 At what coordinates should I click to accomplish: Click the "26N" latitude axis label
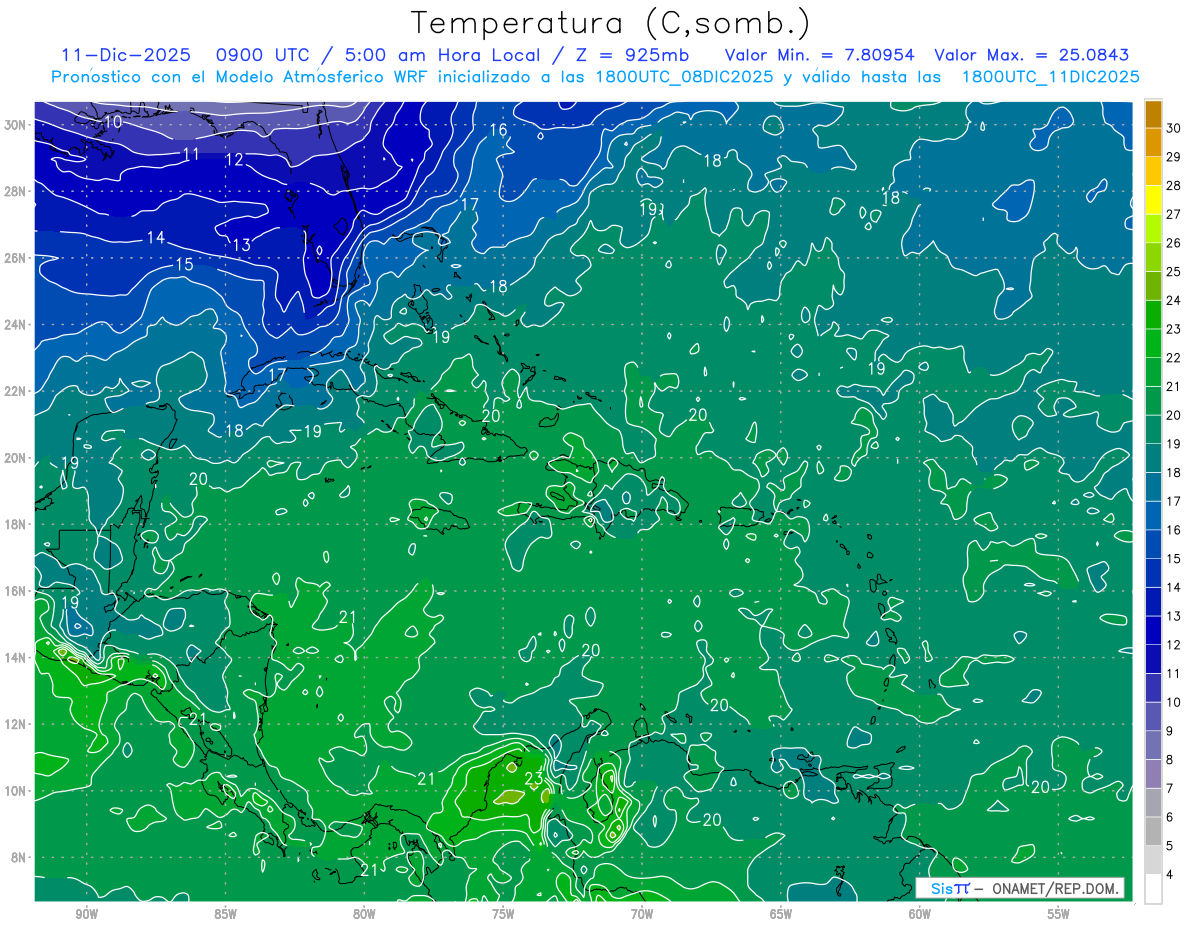(15, 258)
